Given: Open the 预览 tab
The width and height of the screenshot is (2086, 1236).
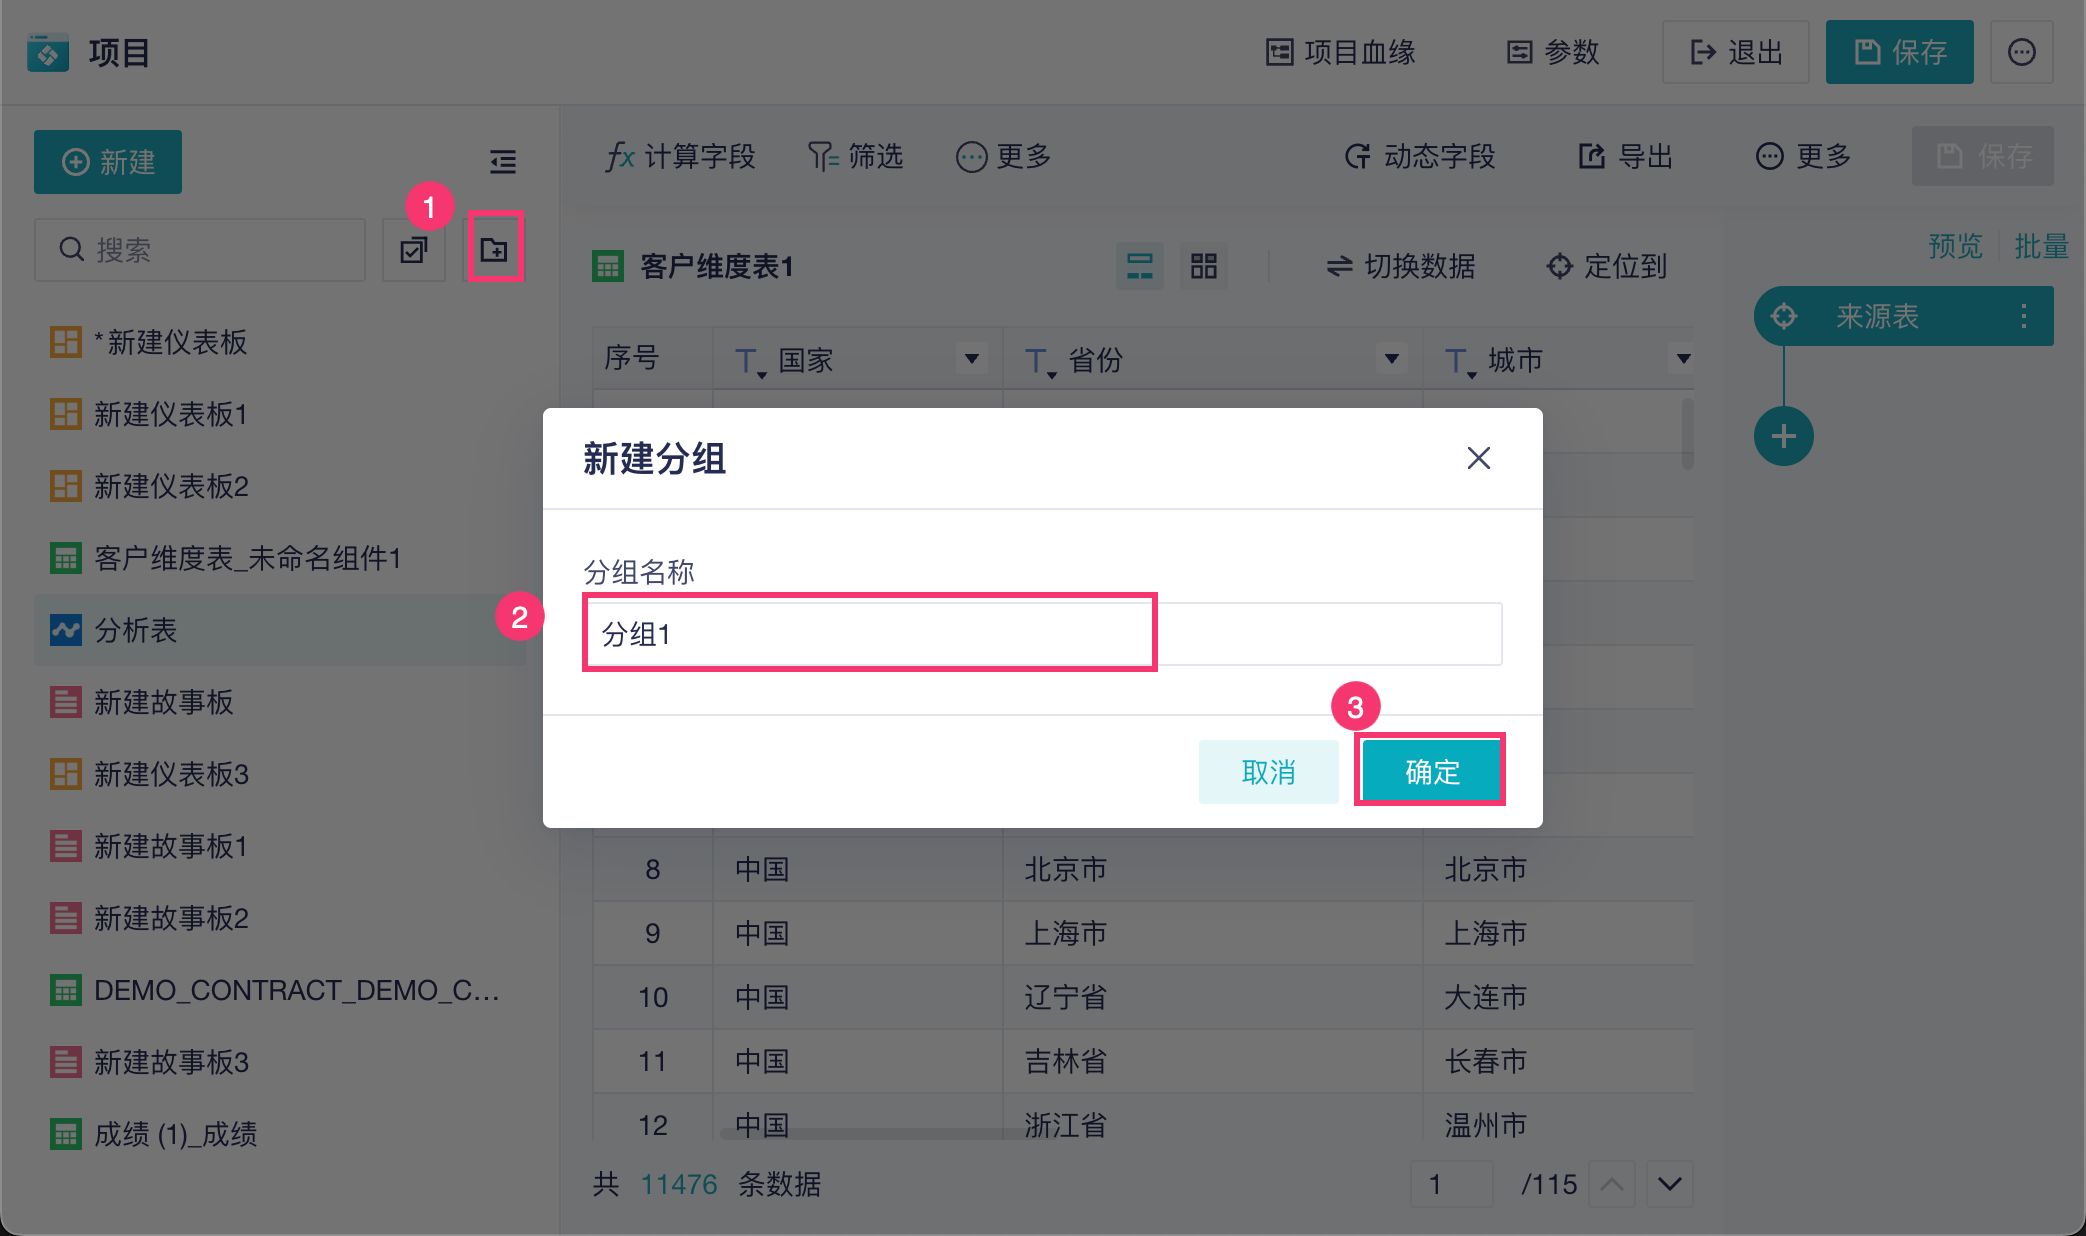Looking at the screenshot, I should (1955, 246).
